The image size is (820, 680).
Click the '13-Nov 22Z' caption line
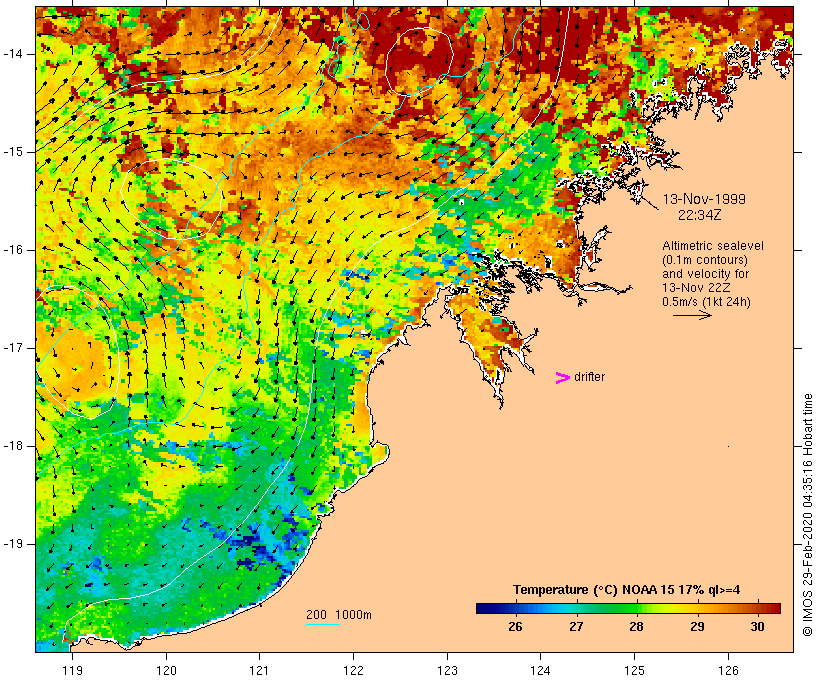coord(696,288)
